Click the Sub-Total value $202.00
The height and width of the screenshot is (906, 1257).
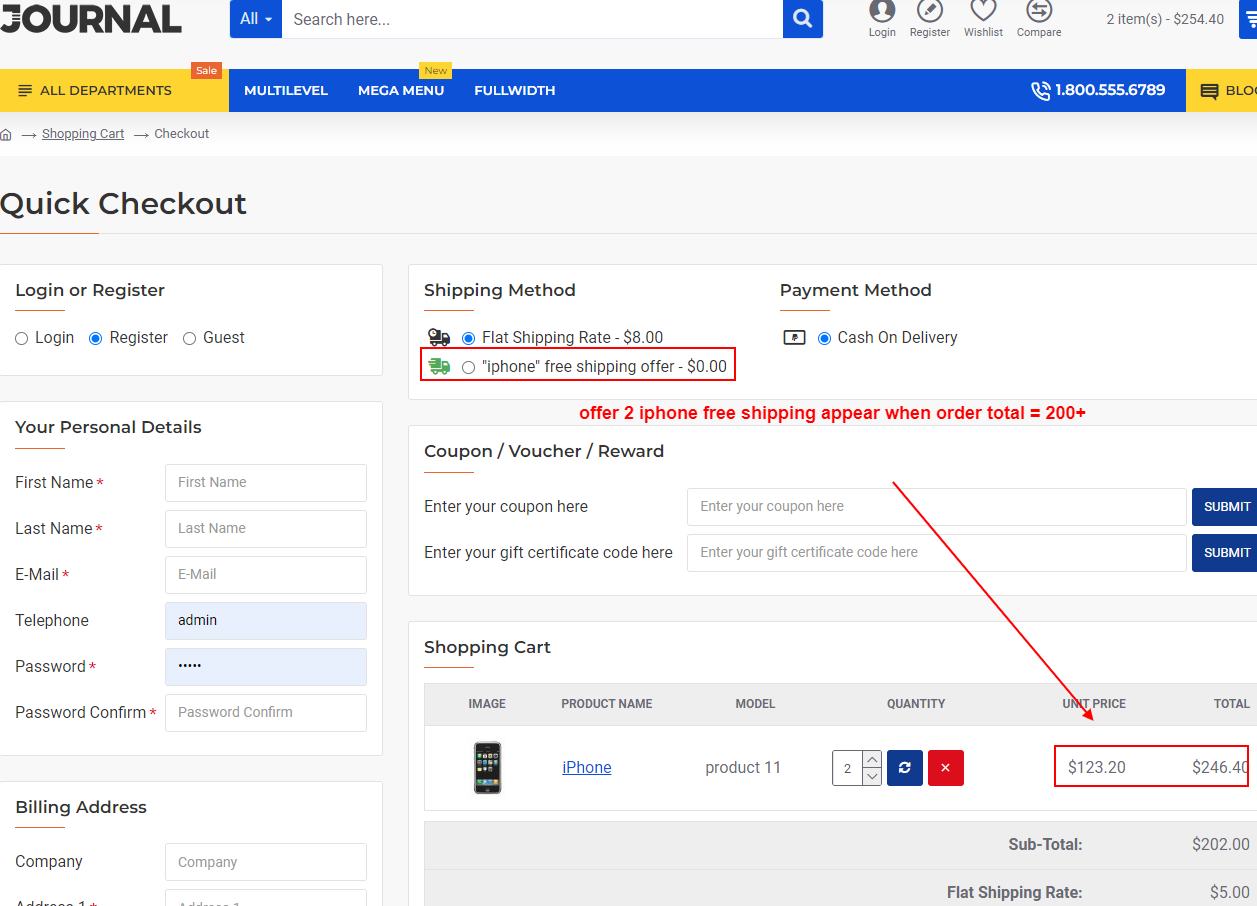click(x=1221, y=845)
